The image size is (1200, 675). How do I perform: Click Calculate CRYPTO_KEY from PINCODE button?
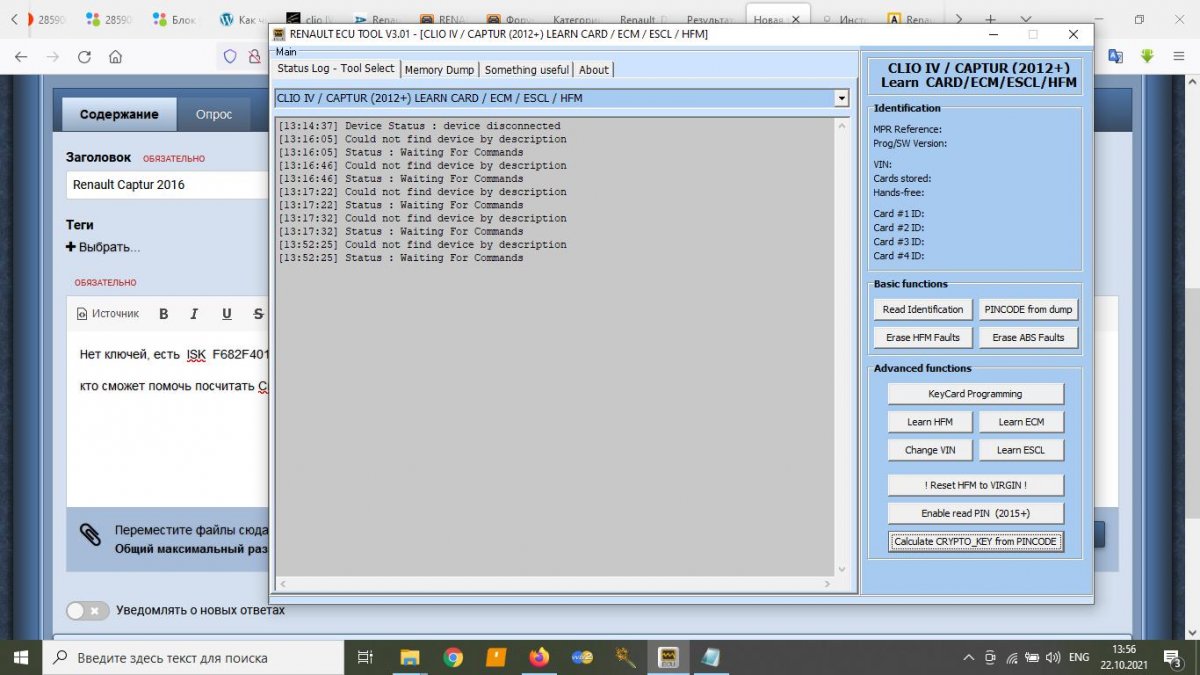point(975,541)
